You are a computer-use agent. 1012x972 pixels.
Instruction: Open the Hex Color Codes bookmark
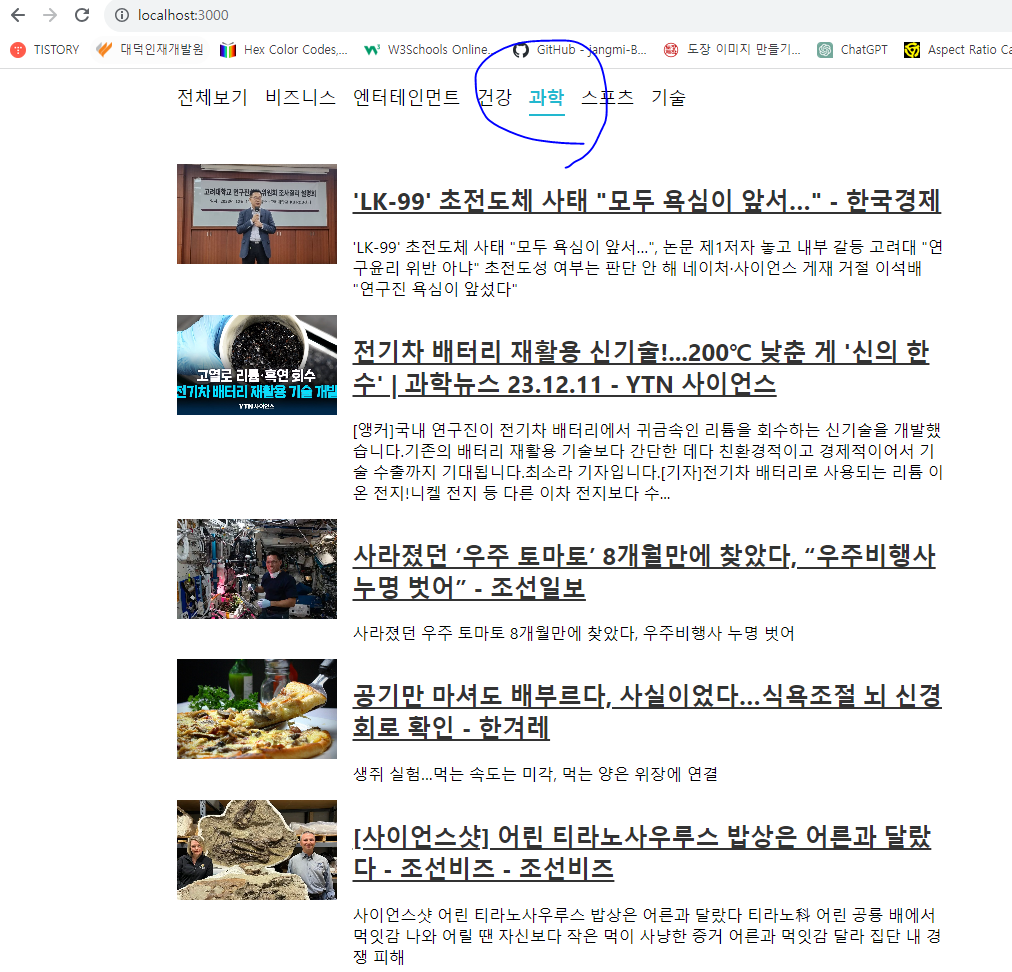click(x=284, y=50)
